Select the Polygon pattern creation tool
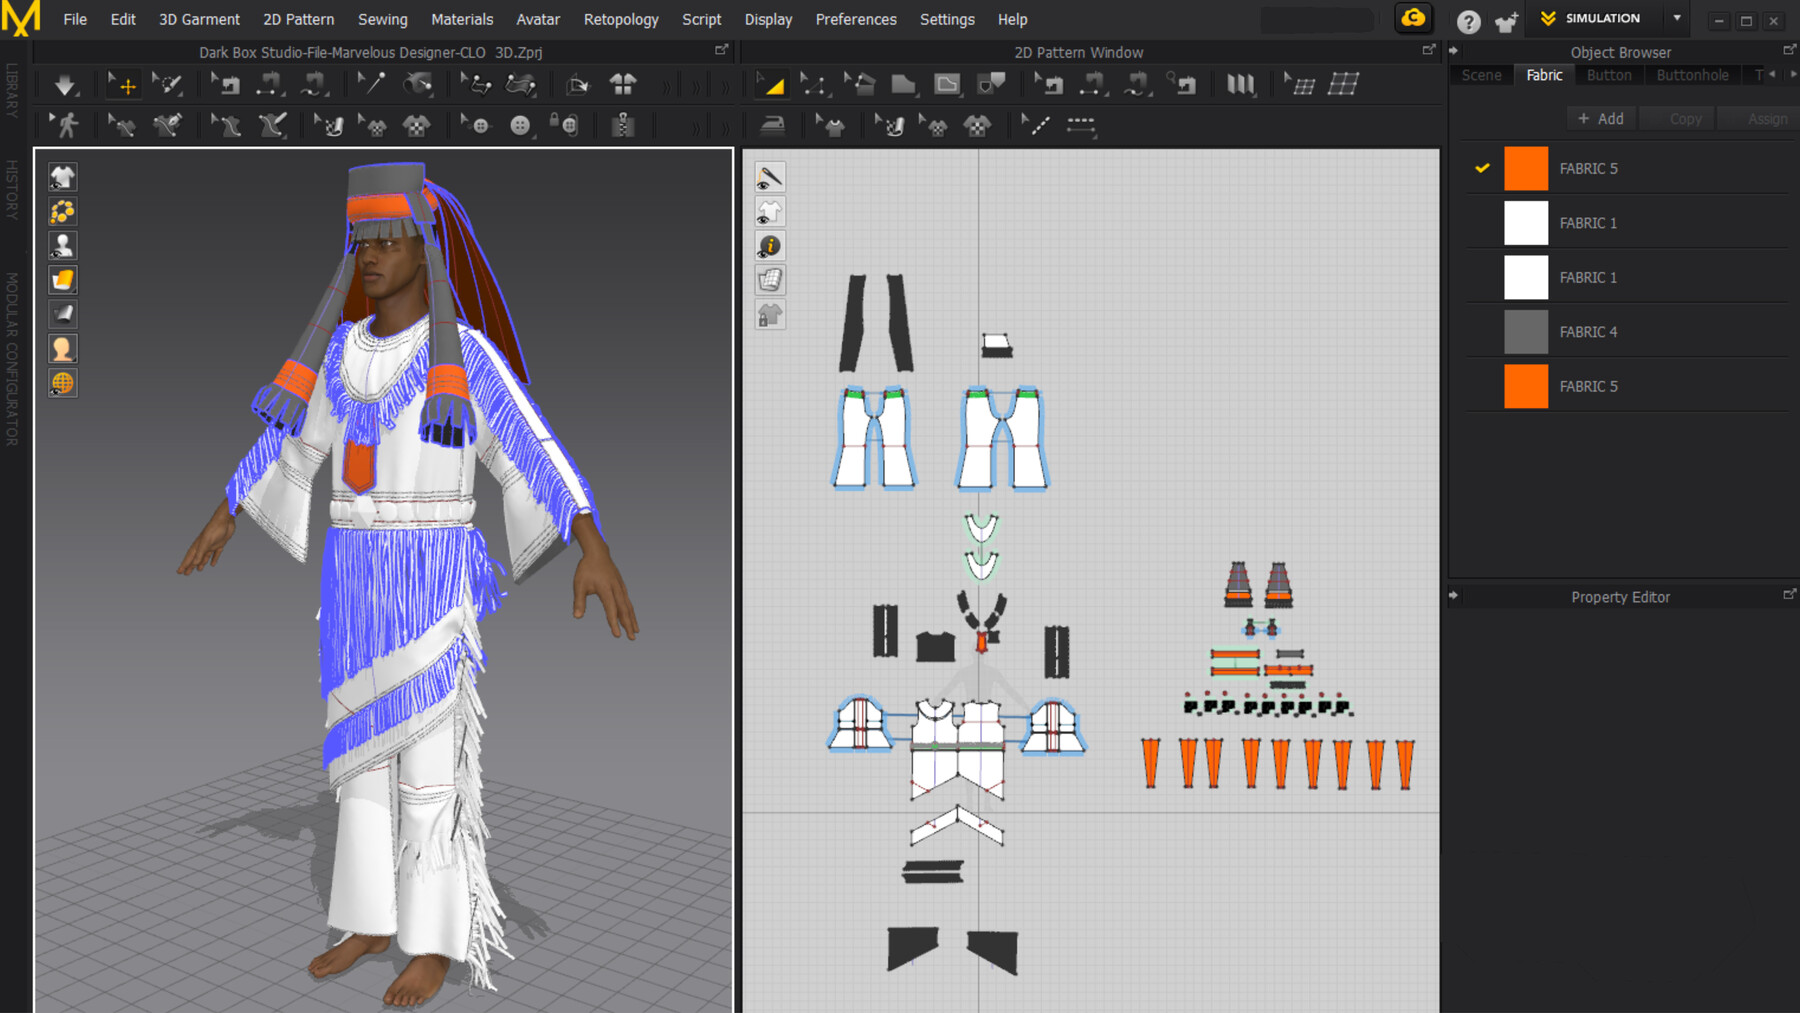1800x1013 pixels. pos(903,85)
